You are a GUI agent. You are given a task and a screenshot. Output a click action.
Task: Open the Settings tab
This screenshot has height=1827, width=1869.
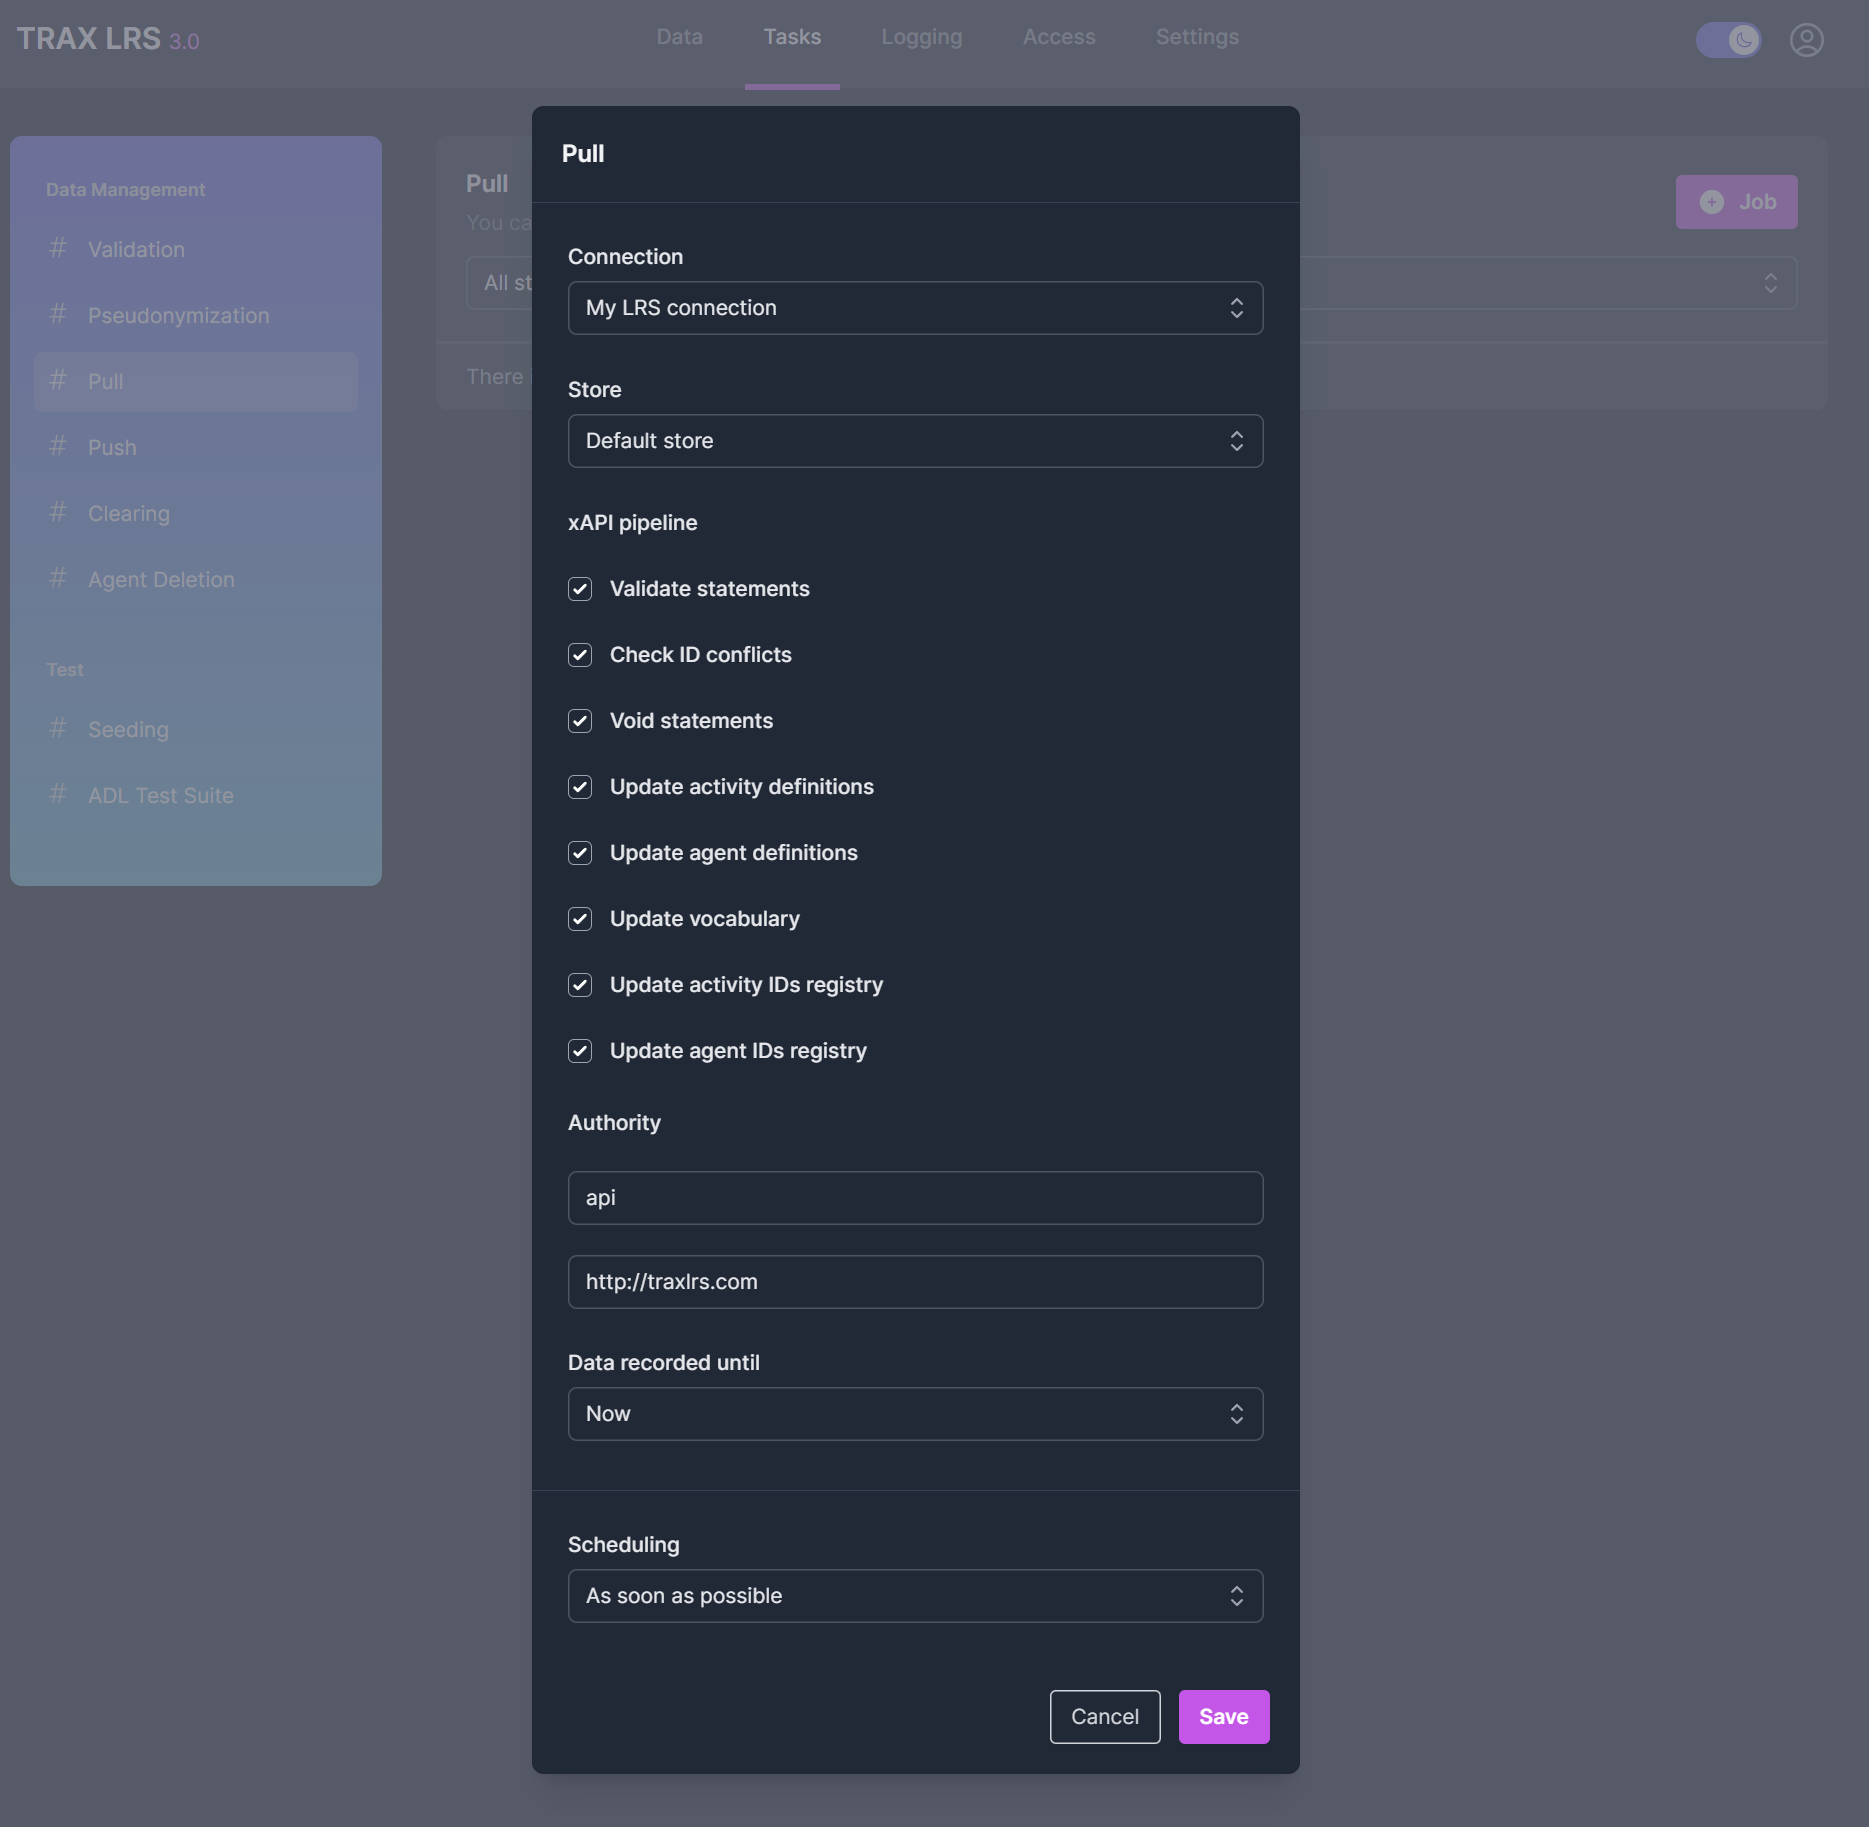tap(1197, 37)
